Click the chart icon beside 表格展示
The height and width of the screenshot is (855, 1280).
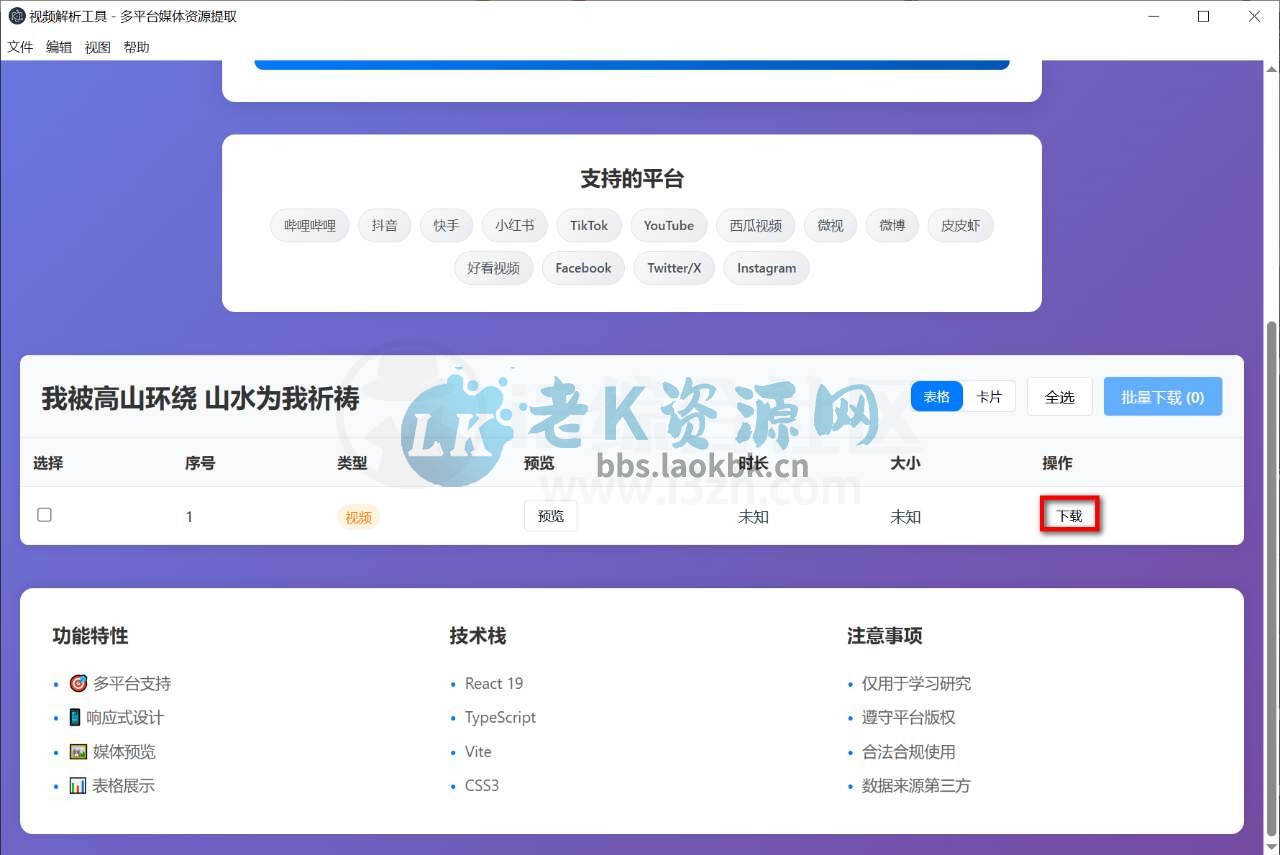78,785
